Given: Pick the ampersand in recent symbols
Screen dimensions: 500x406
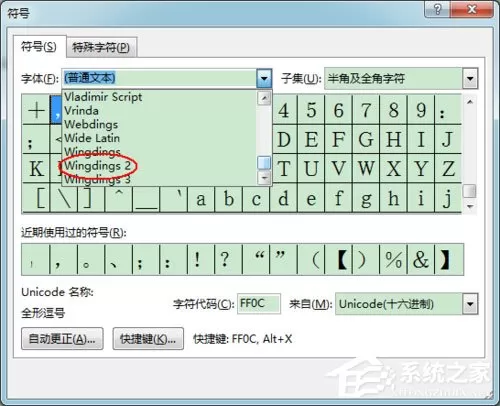Looking at the screenshot, I should pos(421,260).
